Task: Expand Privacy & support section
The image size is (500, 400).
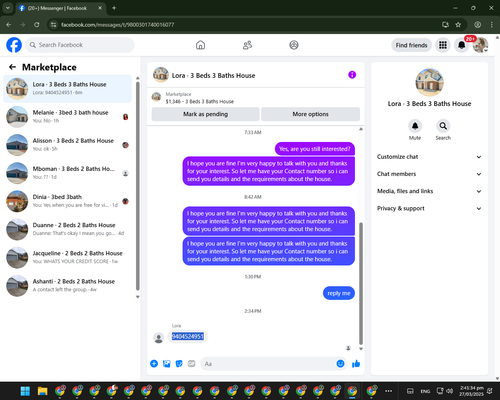Action: click(x=429, y=208)
